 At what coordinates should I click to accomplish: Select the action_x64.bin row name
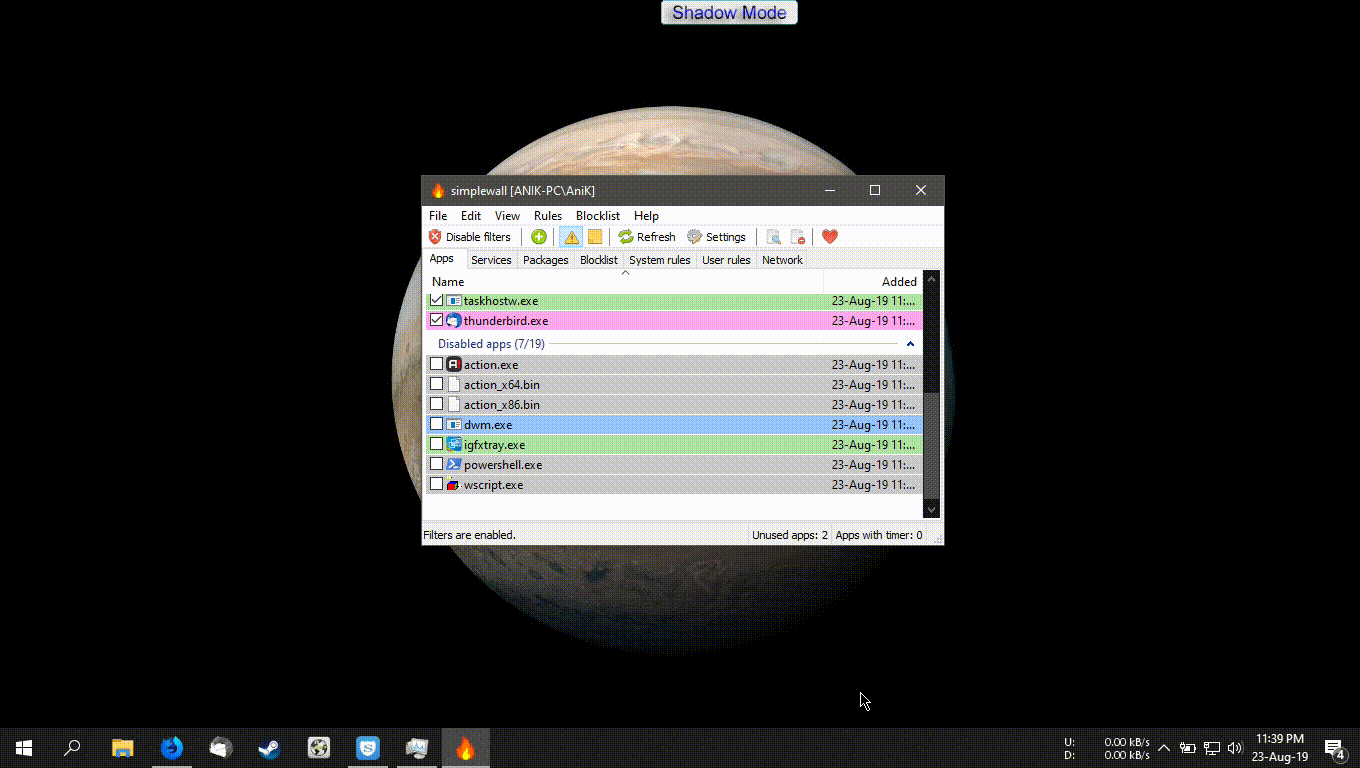(x=502, y=385)
